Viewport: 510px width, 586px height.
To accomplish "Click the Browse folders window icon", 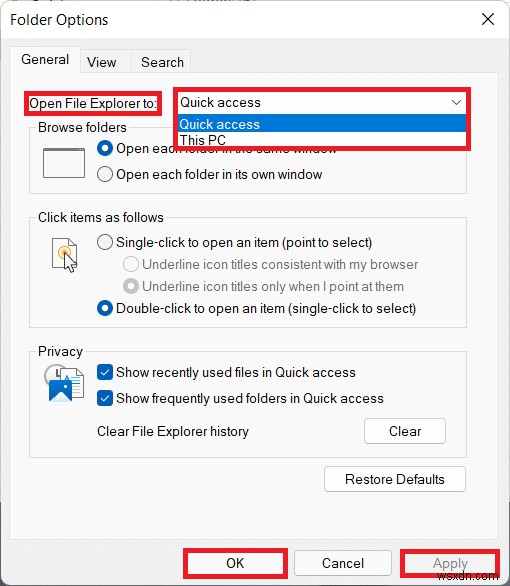I will pos(64,163).
